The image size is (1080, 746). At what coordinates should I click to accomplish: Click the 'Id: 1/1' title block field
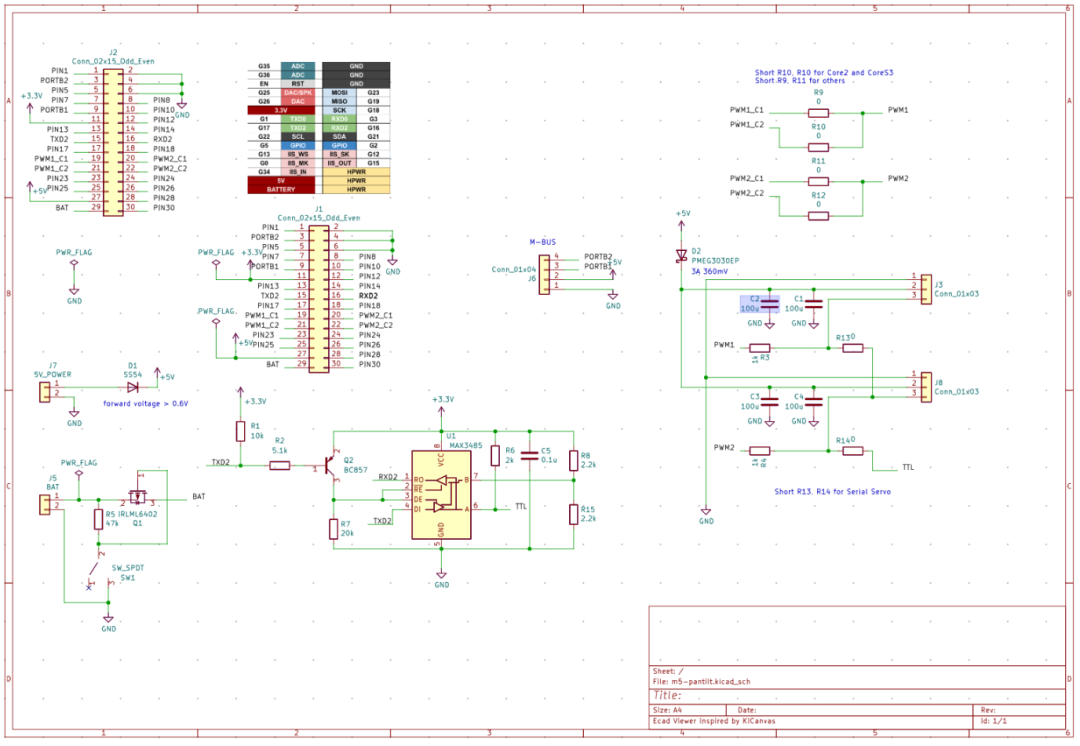tap(993, 721)
